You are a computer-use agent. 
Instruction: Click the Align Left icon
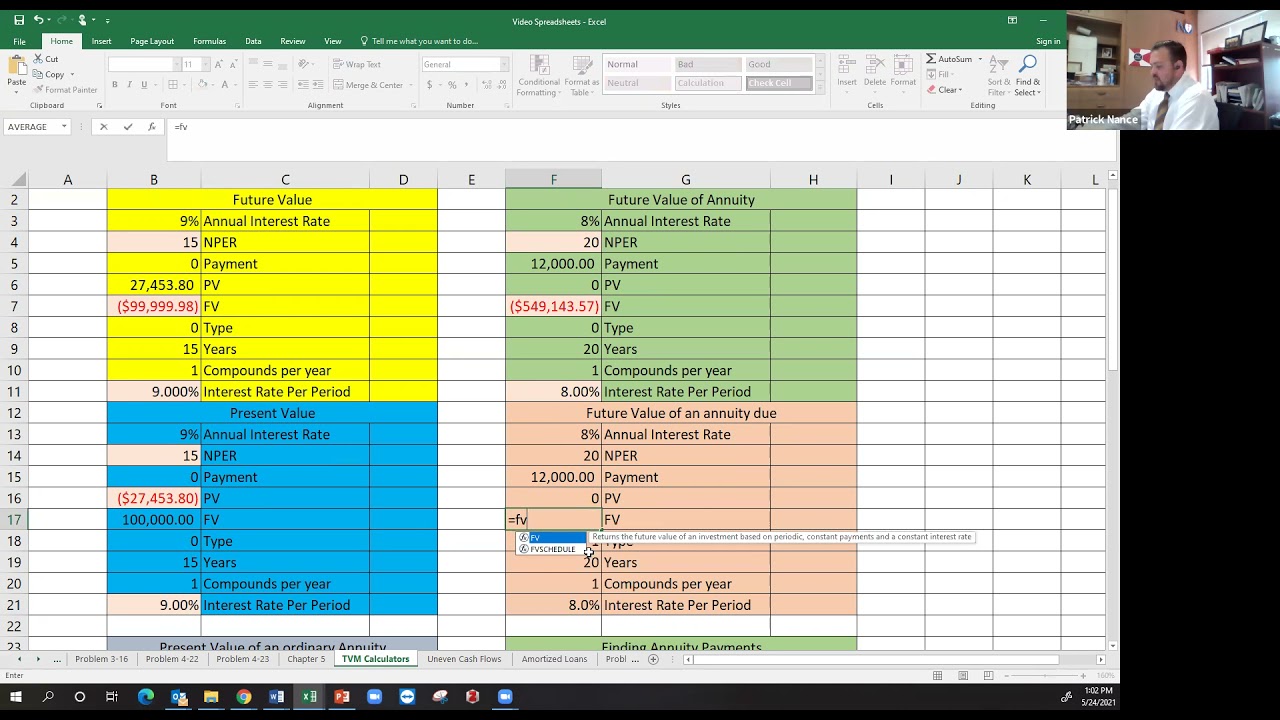click(x=253, y=85)
